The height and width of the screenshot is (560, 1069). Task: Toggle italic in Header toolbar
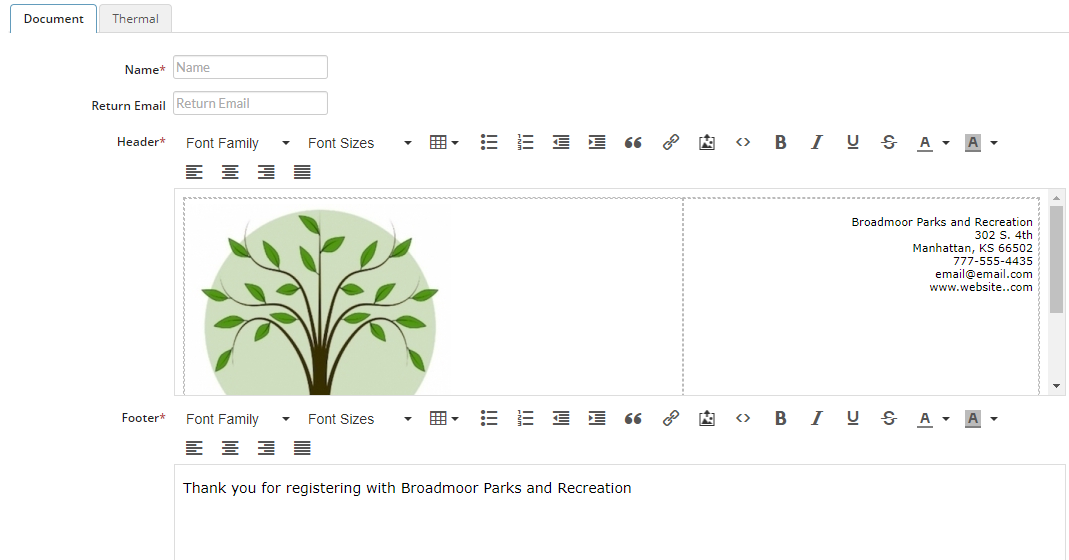(817, 142)
